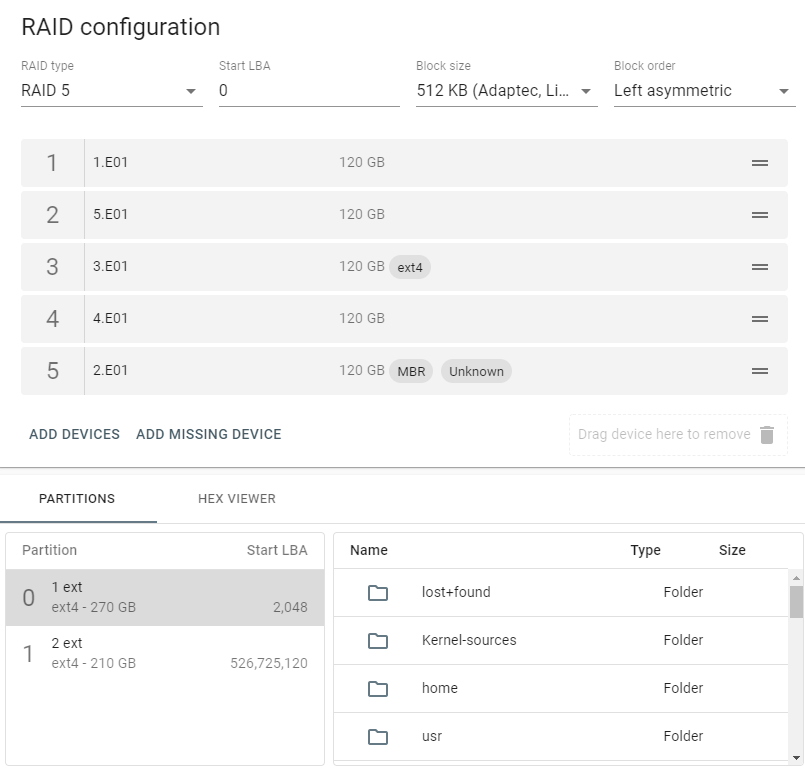Click the folder icon beside Kernel-sources
Screen dimensions: 805x769
pyautogui.click(x=377, y=640)
